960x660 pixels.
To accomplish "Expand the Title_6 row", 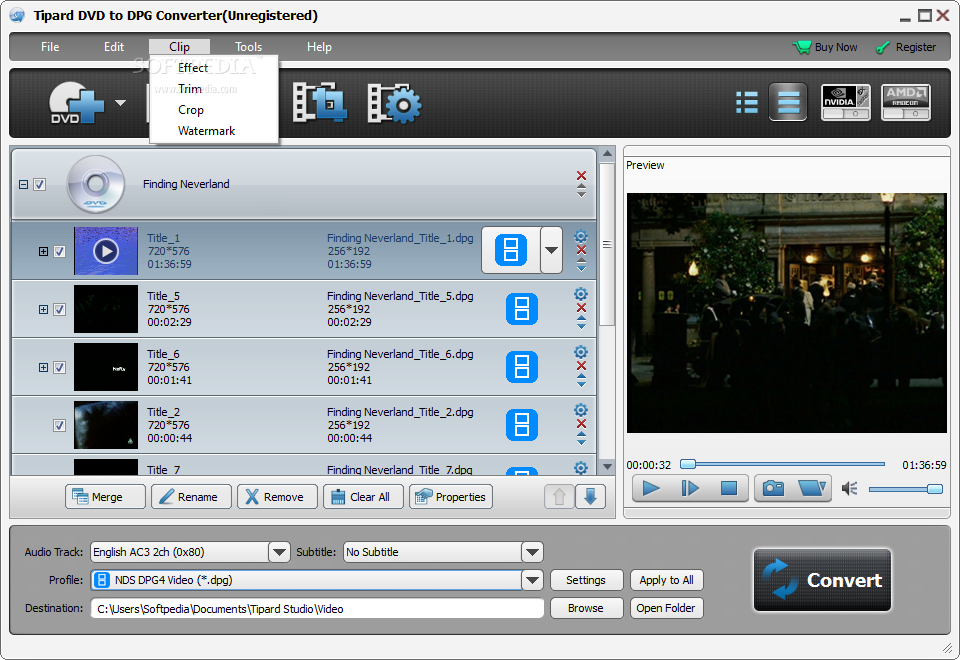I will [43, 368].
